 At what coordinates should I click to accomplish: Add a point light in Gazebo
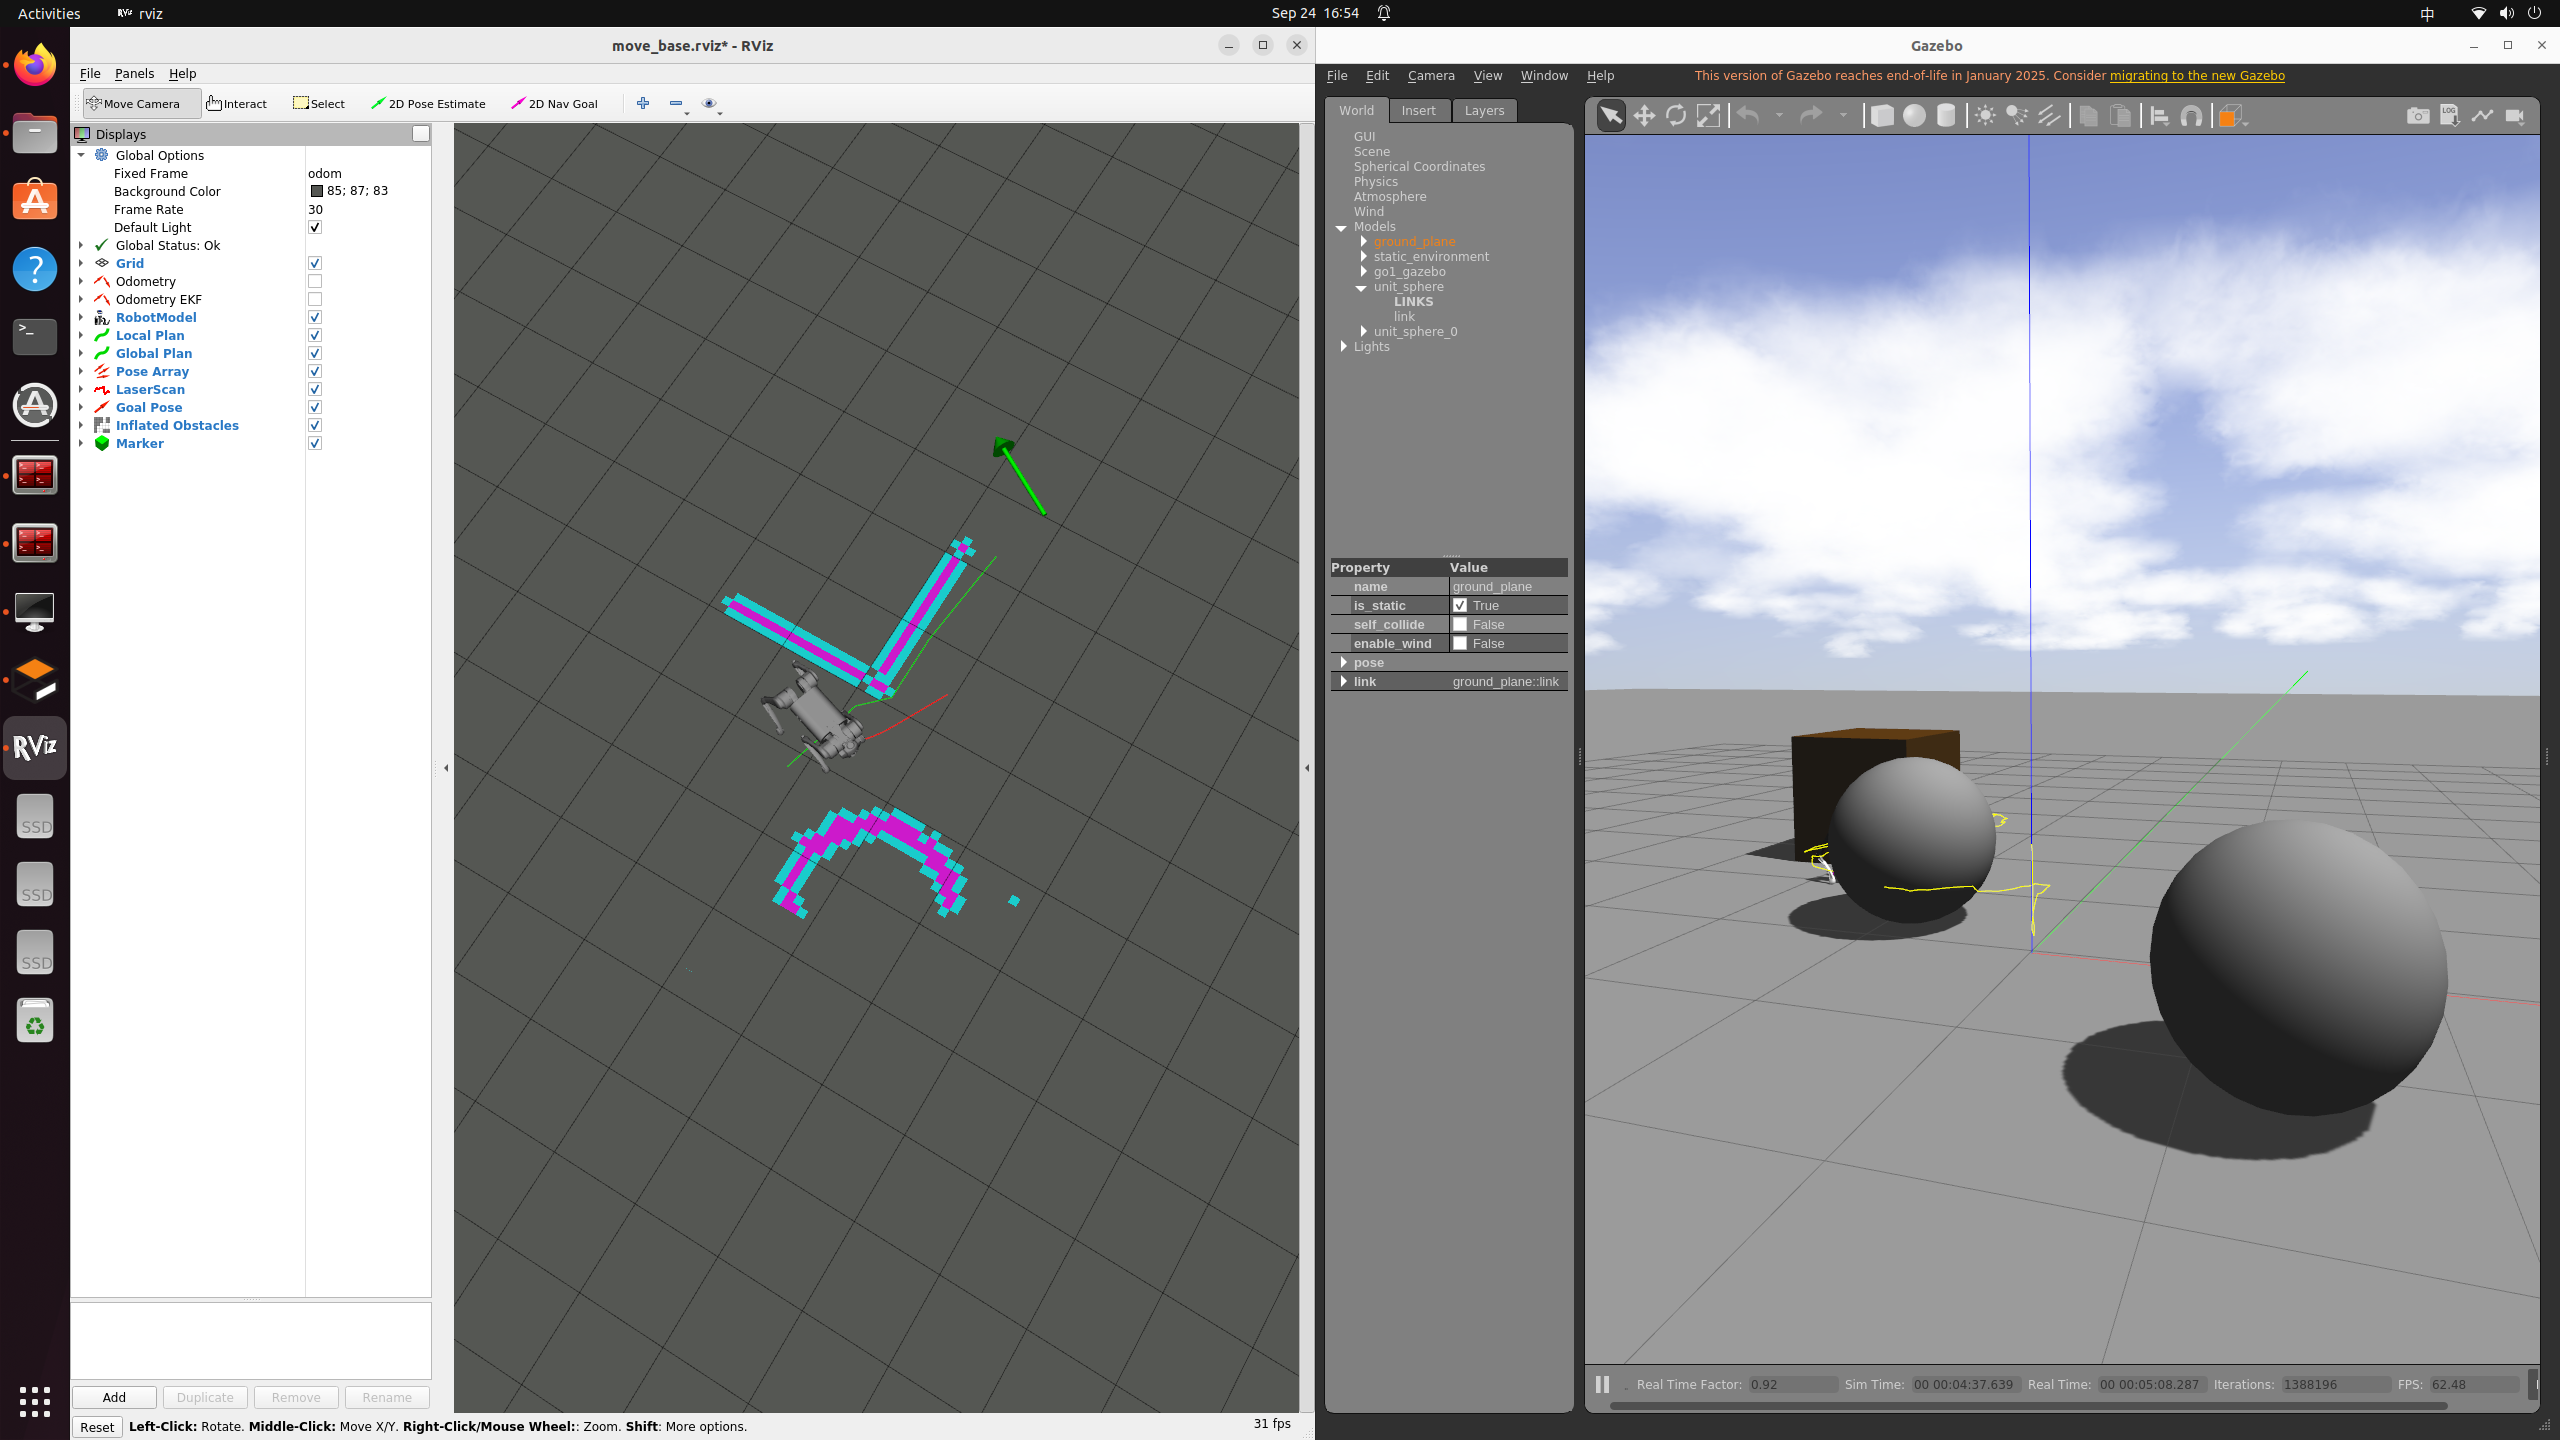[1985, 116]
